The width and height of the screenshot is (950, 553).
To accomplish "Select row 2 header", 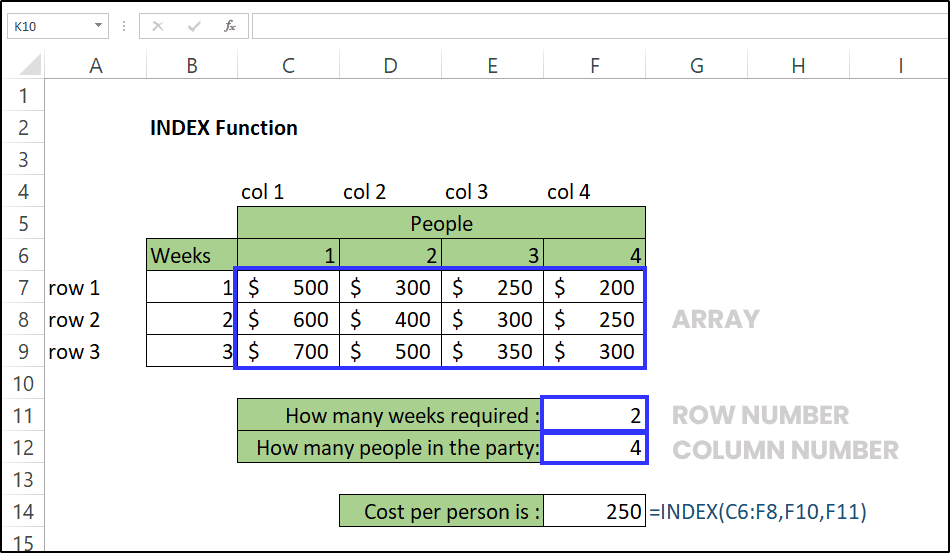I will click(x=23, y=127).
